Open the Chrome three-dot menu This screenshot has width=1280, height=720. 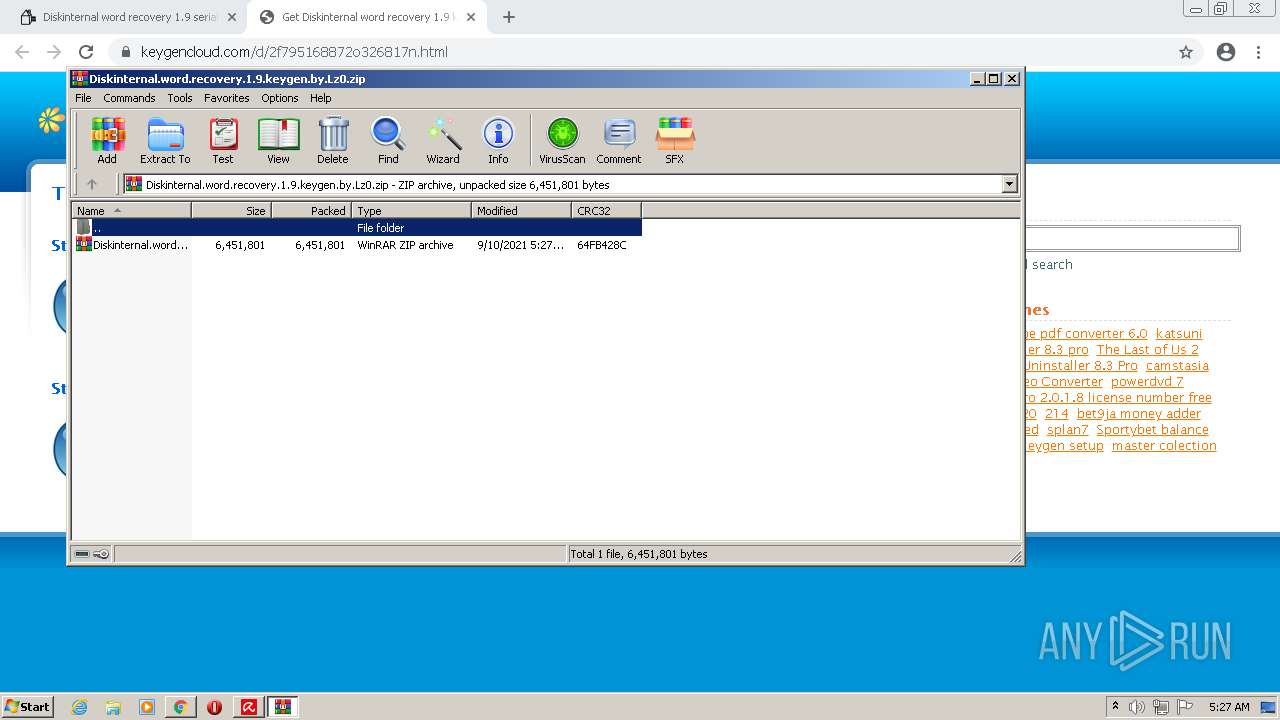[x=1258, y=52]
